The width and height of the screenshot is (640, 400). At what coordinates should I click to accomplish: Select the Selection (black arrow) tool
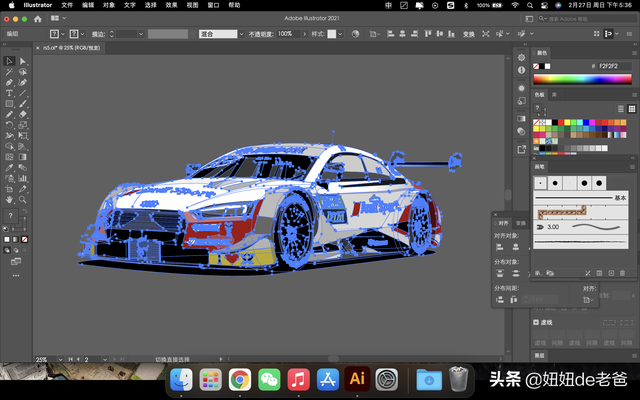point(9,61)
